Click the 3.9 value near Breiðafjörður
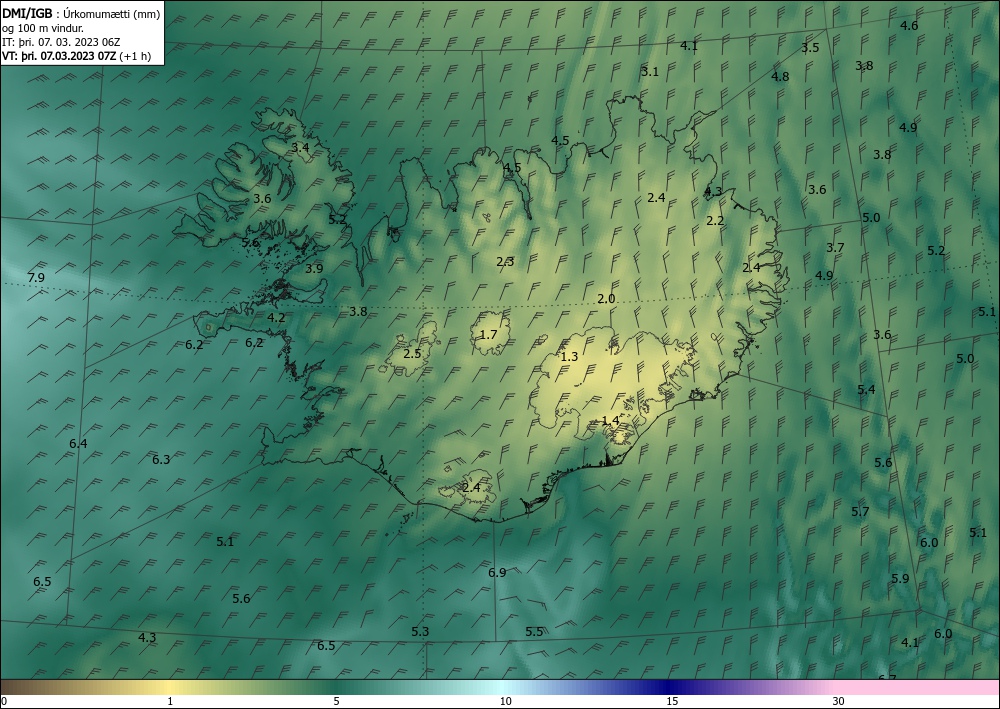The height and width of the screenshot is (709, 1000). pos(314,268)
